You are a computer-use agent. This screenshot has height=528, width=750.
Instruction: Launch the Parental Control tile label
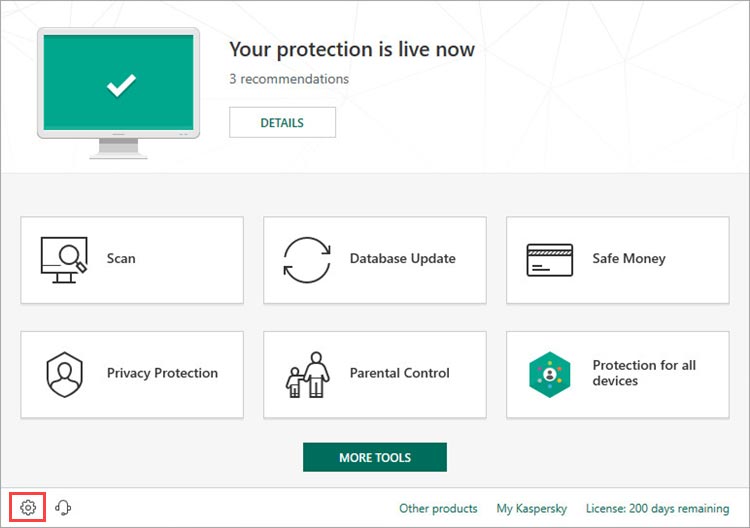pyautogui.click(x=400, y=373)
